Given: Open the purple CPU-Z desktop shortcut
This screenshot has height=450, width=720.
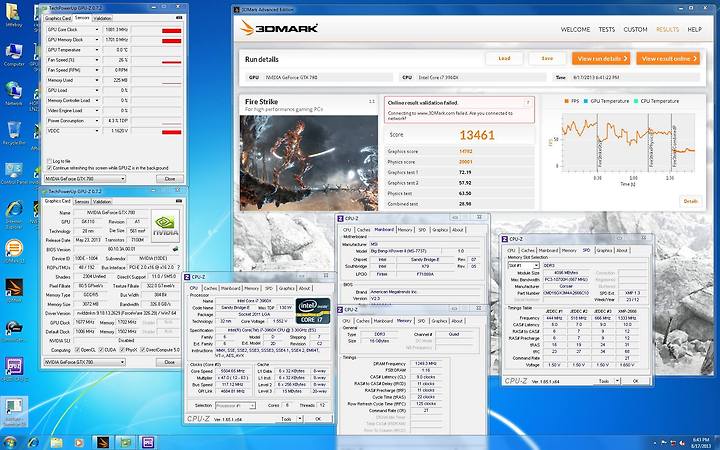Looking at the screenshot, I should click(14, 369).
